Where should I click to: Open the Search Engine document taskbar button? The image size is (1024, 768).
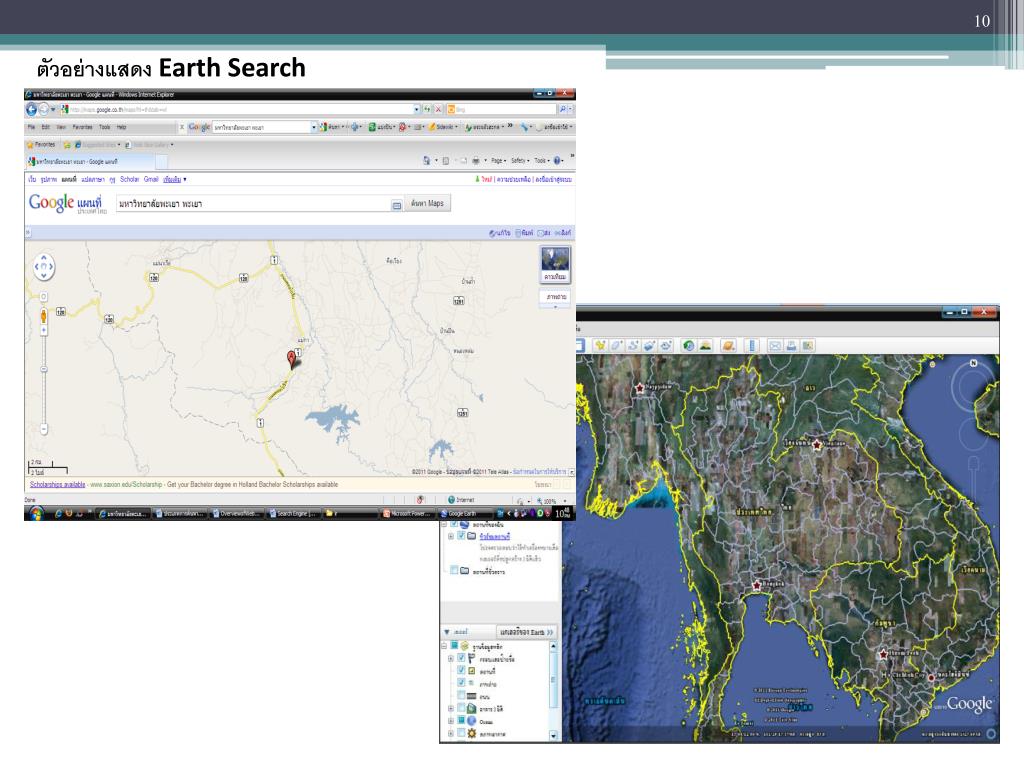point(294,514)
